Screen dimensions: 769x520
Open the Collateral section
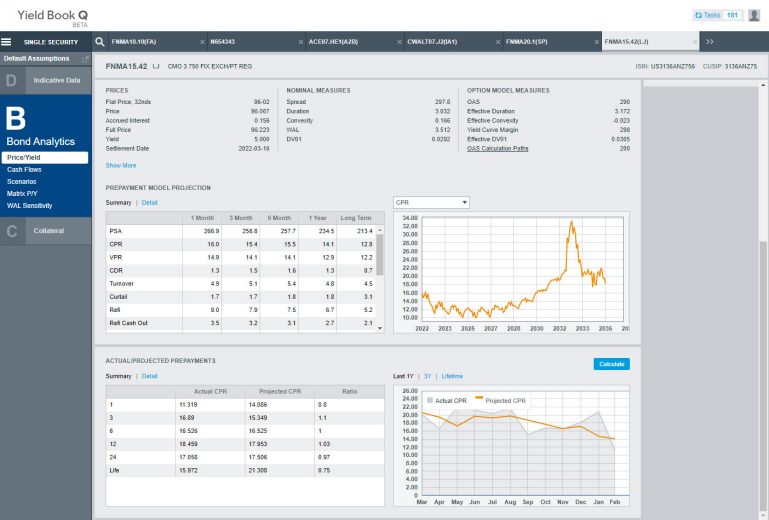coord(46,231)
